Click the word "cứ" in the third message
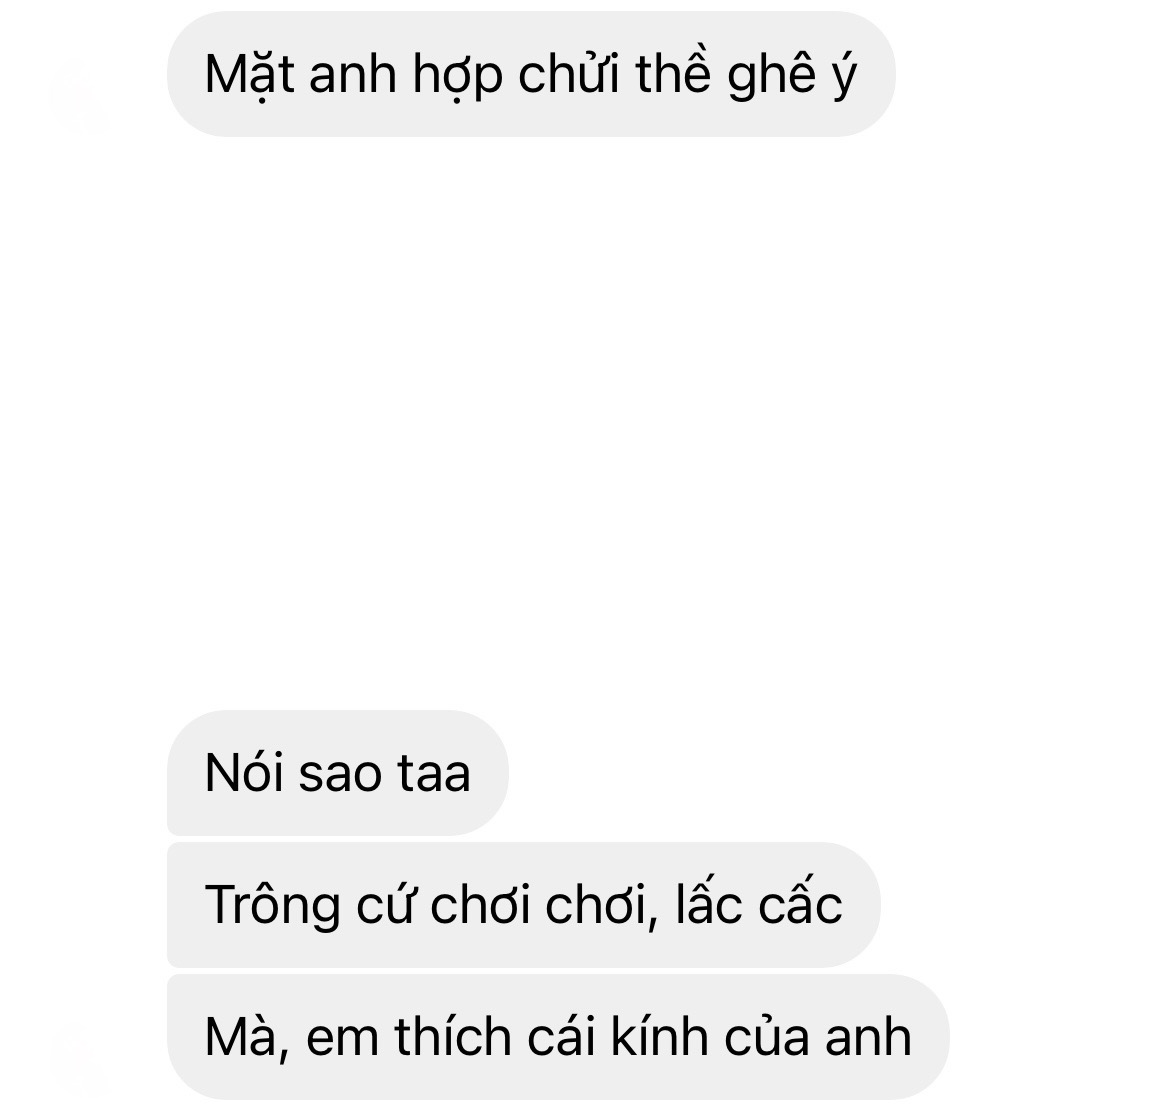The image size is (1169, 1115). (384, 906)
